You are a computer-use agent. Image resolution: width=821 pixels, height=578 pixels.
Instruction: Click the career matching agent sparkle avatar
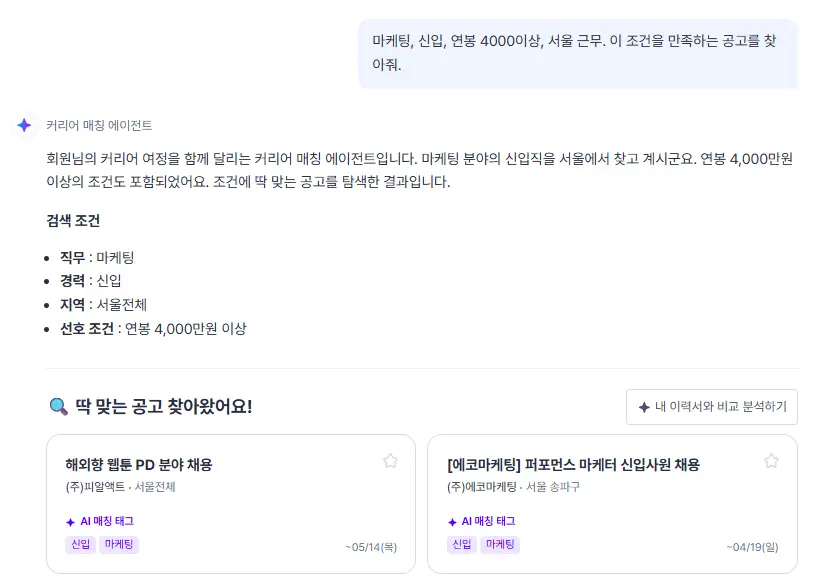[x=24, y=125]
